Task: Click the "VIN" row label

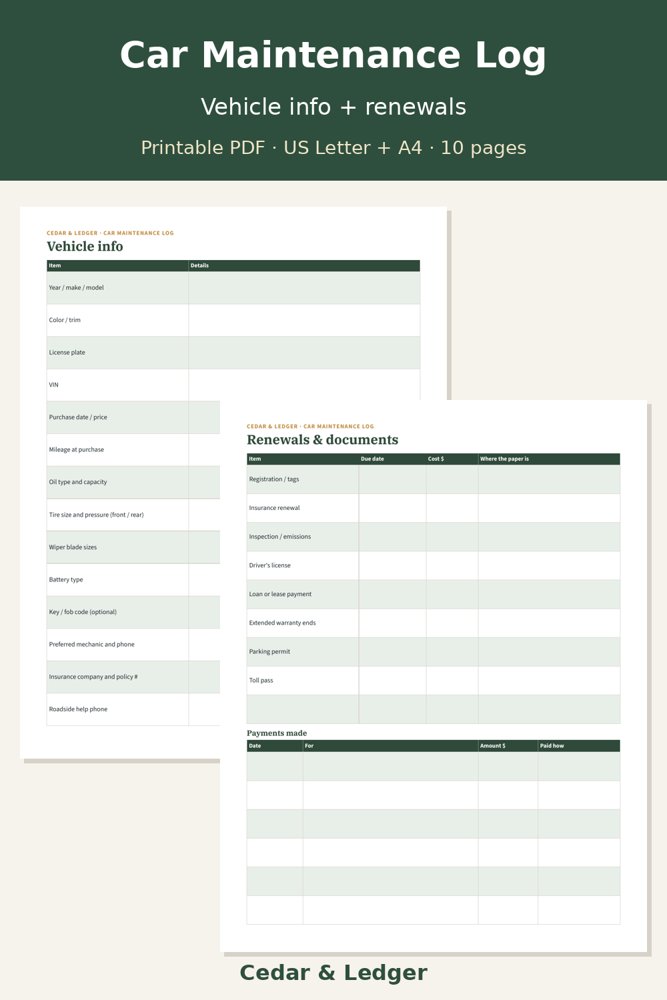Action: pos(54,385)
